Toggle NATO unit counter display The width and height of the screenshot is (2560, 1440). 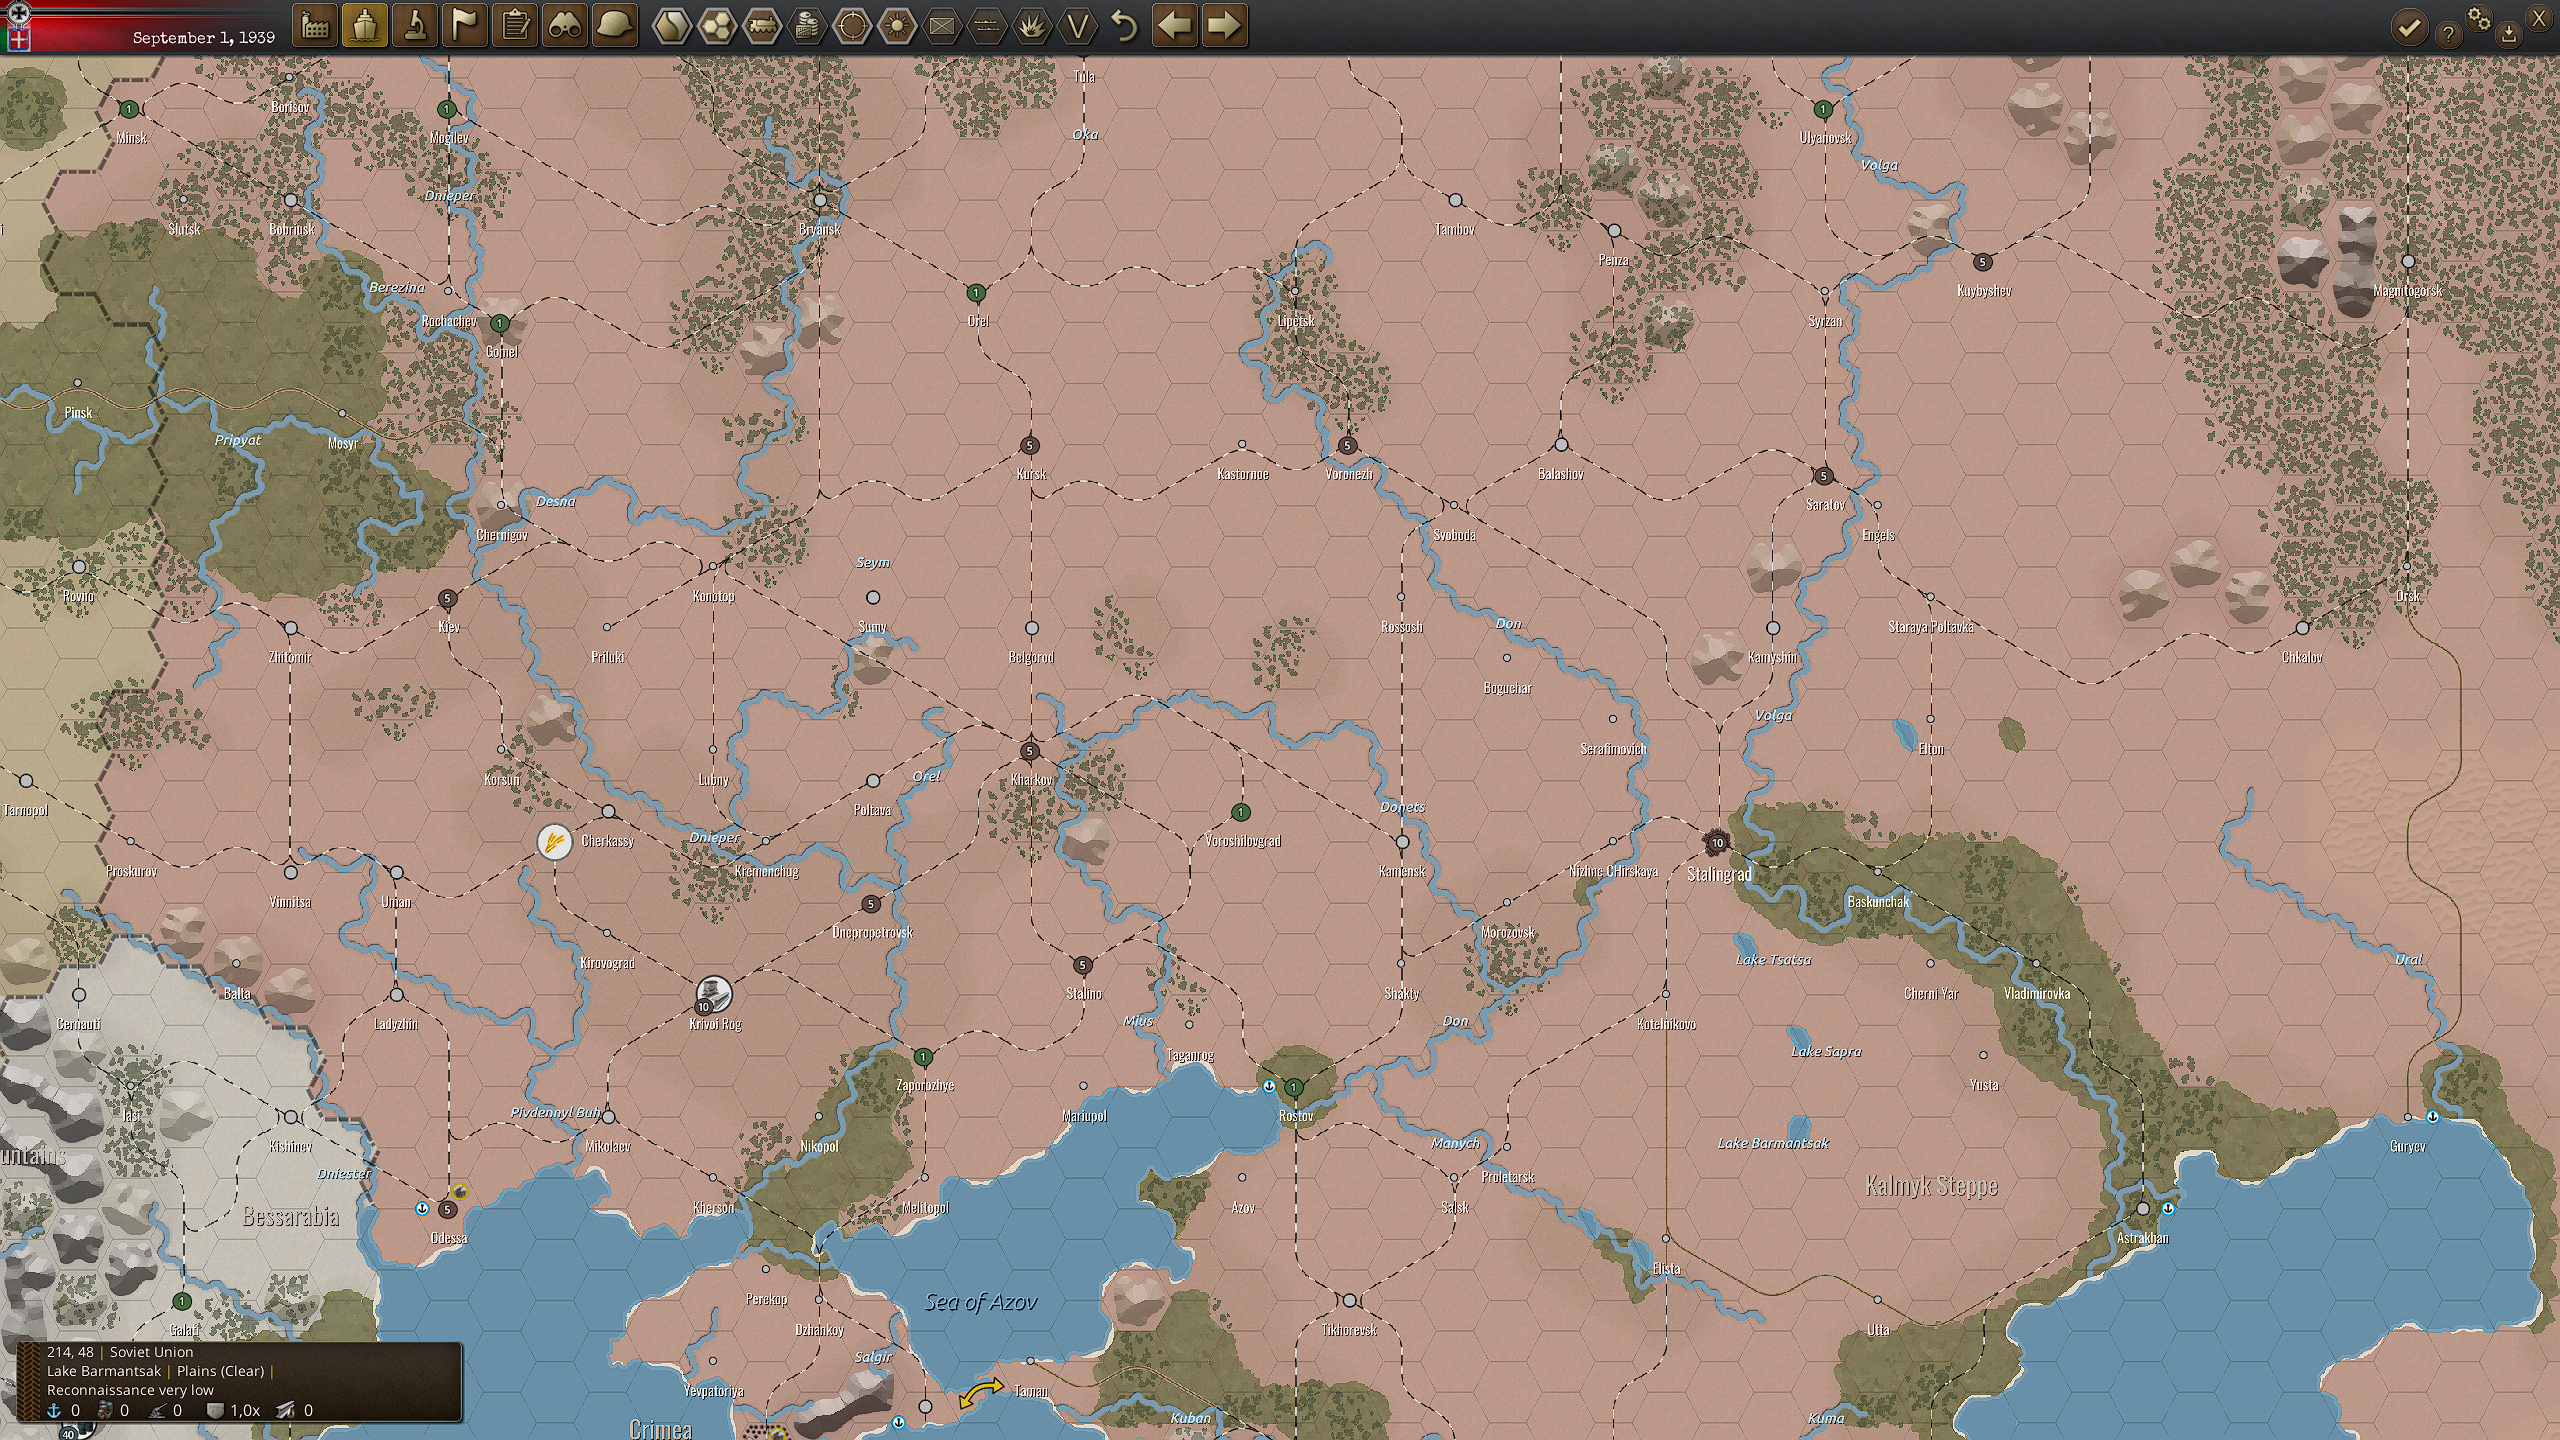[942, 26]
